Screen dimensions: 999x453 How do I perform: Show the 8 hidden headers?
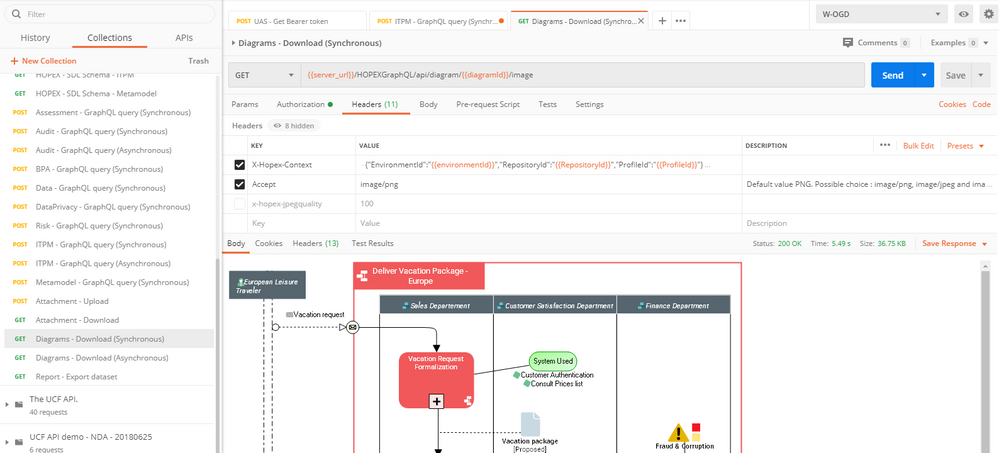(294, 126)
